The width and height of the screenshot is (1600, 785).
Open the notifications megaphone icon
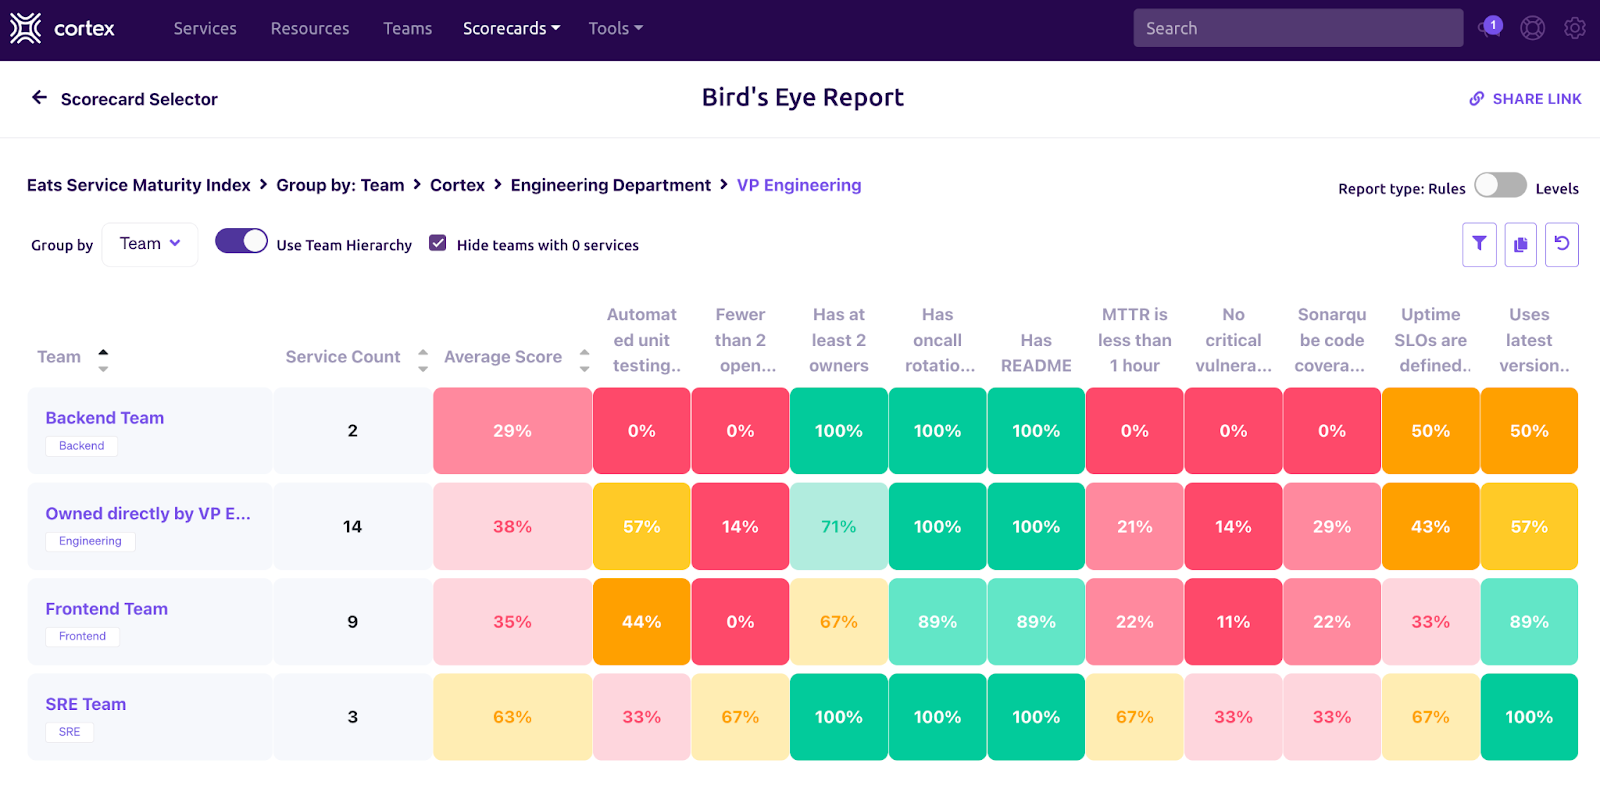pyautogui.click(x=1490, y=28)
